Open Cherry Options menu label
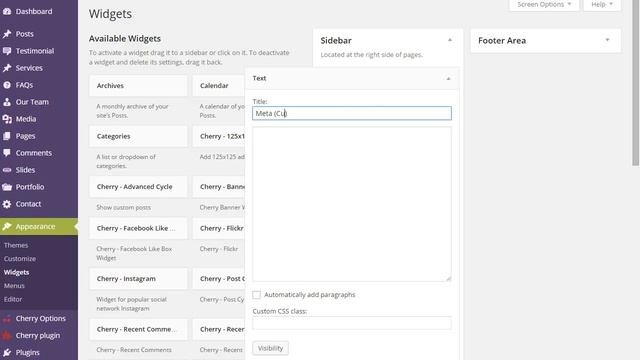640x360 pixels. coord(40,318)
